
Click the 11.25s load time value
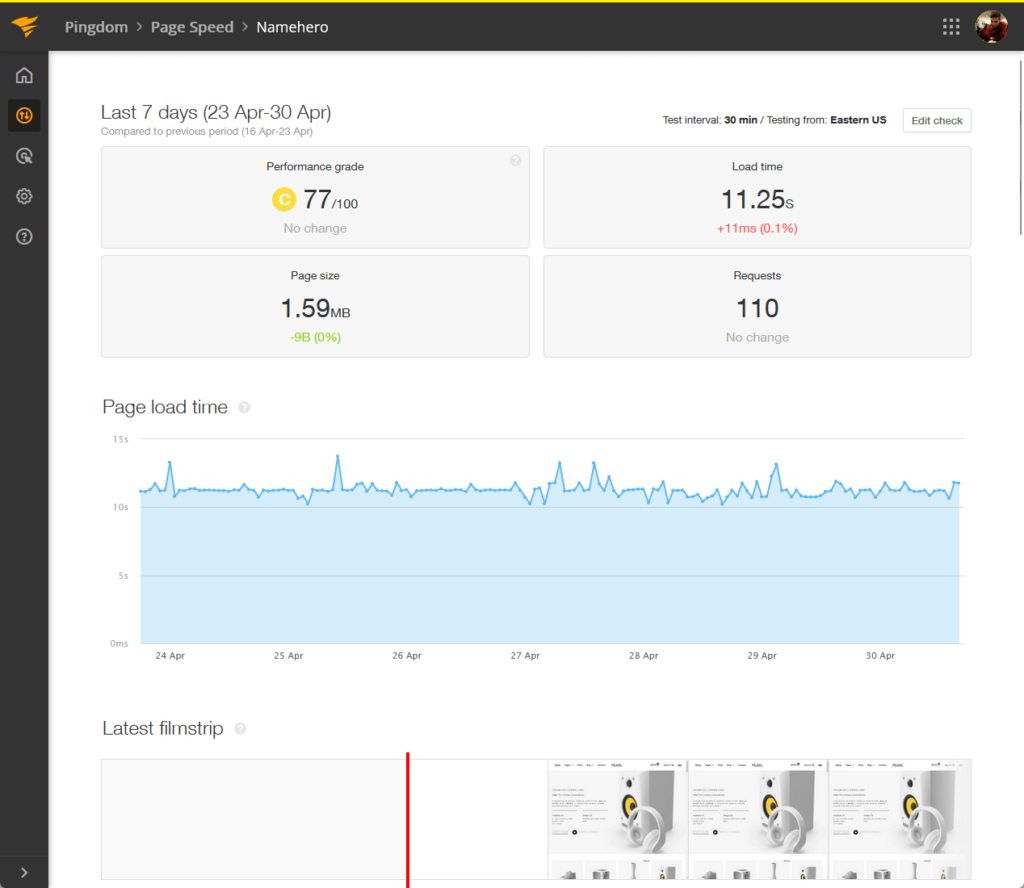[757, 199]
